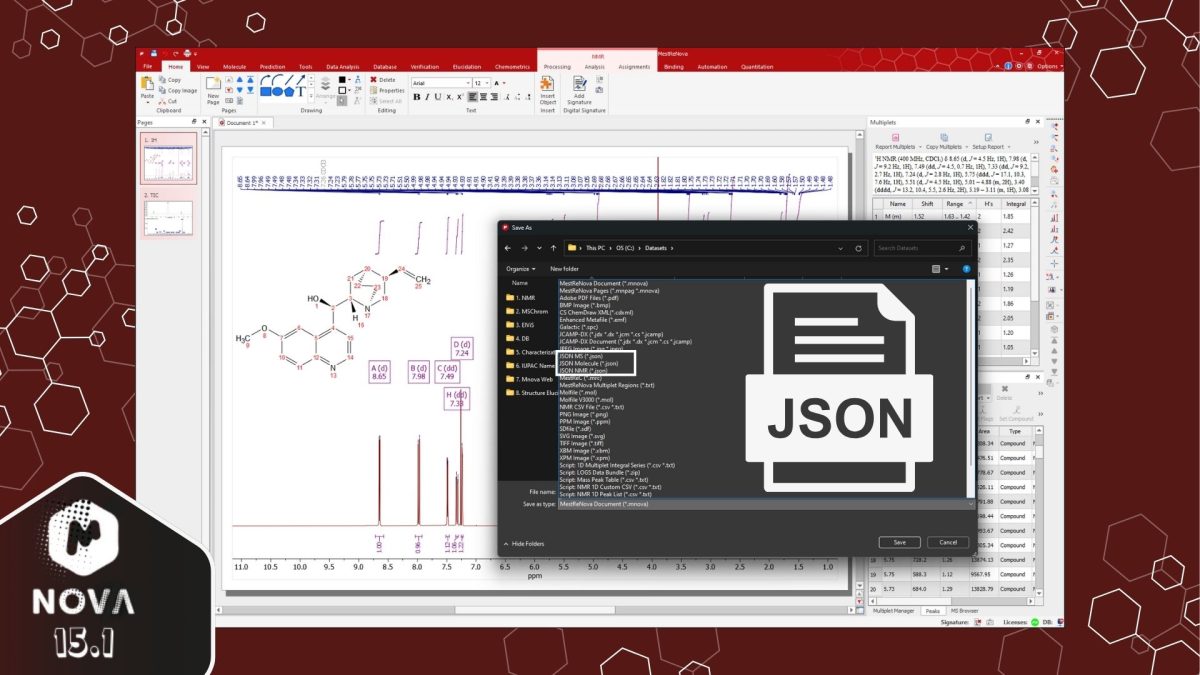Select the Document 1 document tab

point(242,122)
